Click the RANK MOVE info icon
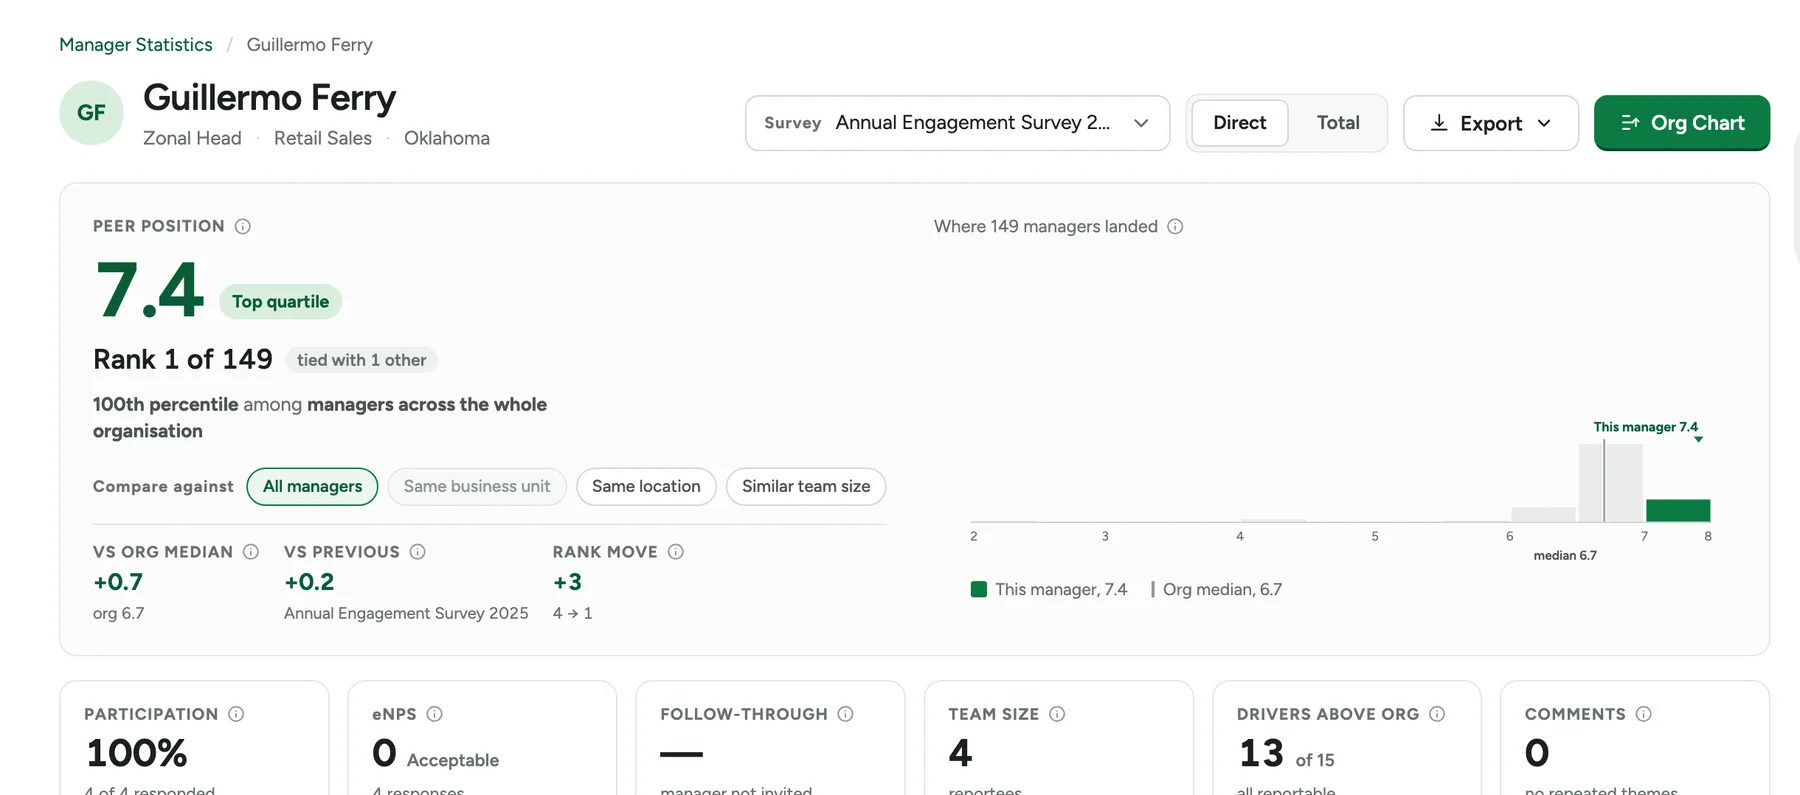Screen dimensions: 1800x795 [x=676, y=552]
